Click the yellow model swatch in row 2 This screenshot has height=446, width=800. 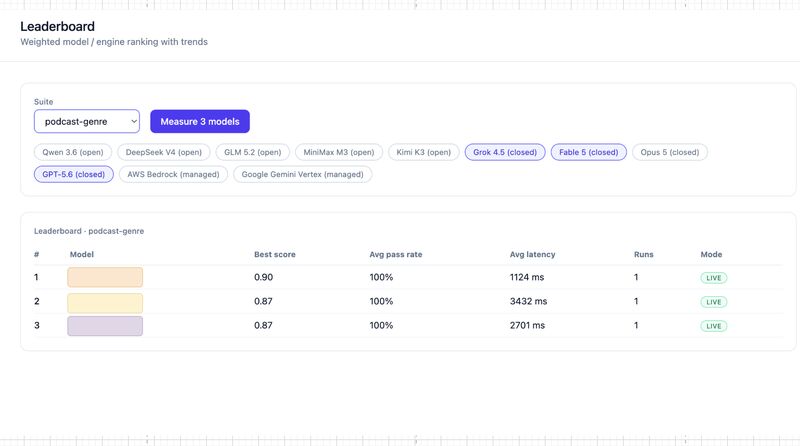tap(105, 303)
